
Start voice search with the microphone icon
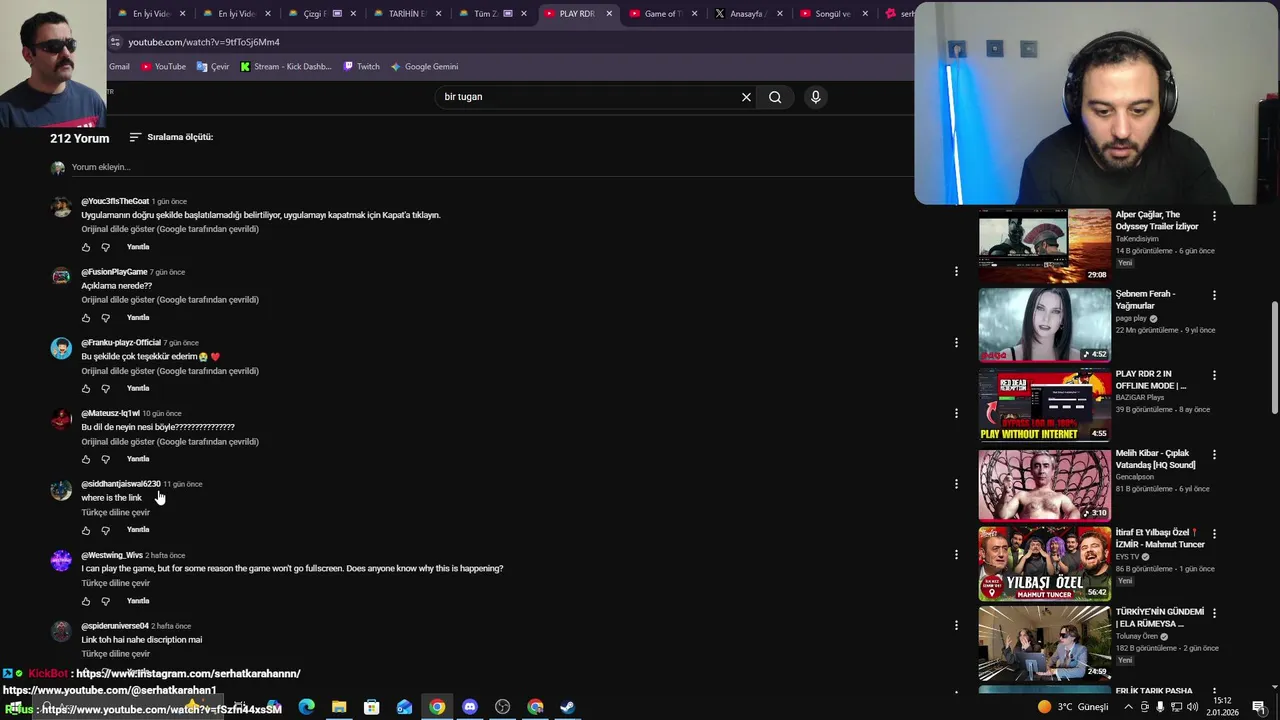click(816, 97)
